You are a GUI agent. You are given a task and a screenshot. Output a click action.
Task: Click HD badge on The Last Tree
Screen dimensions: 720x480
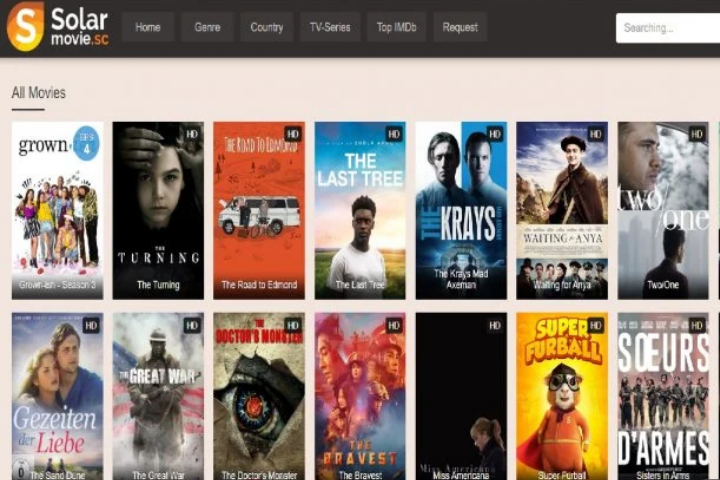[x=394, y=134]
